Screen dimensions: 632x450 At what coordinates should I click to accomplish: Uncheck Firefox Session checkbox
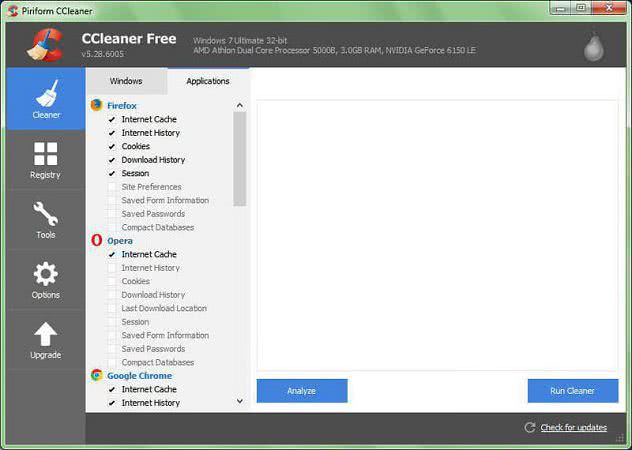click(x=112, y=173)
